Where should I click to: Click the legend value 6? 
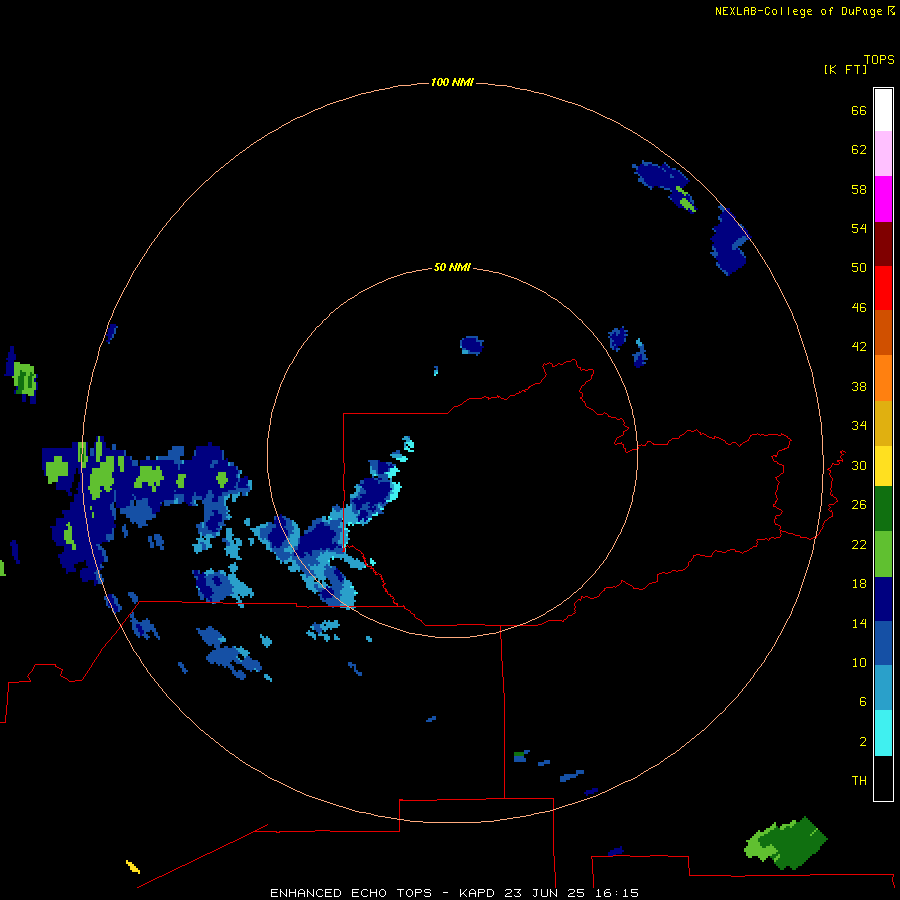(x=862, y=702)
